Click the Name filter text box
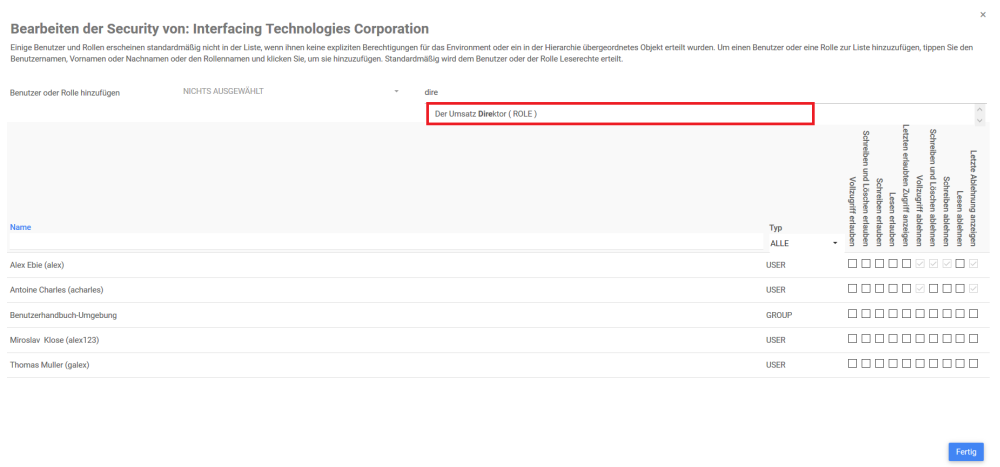This screenshot has height=467, width=1000. (x=385, y=243)
